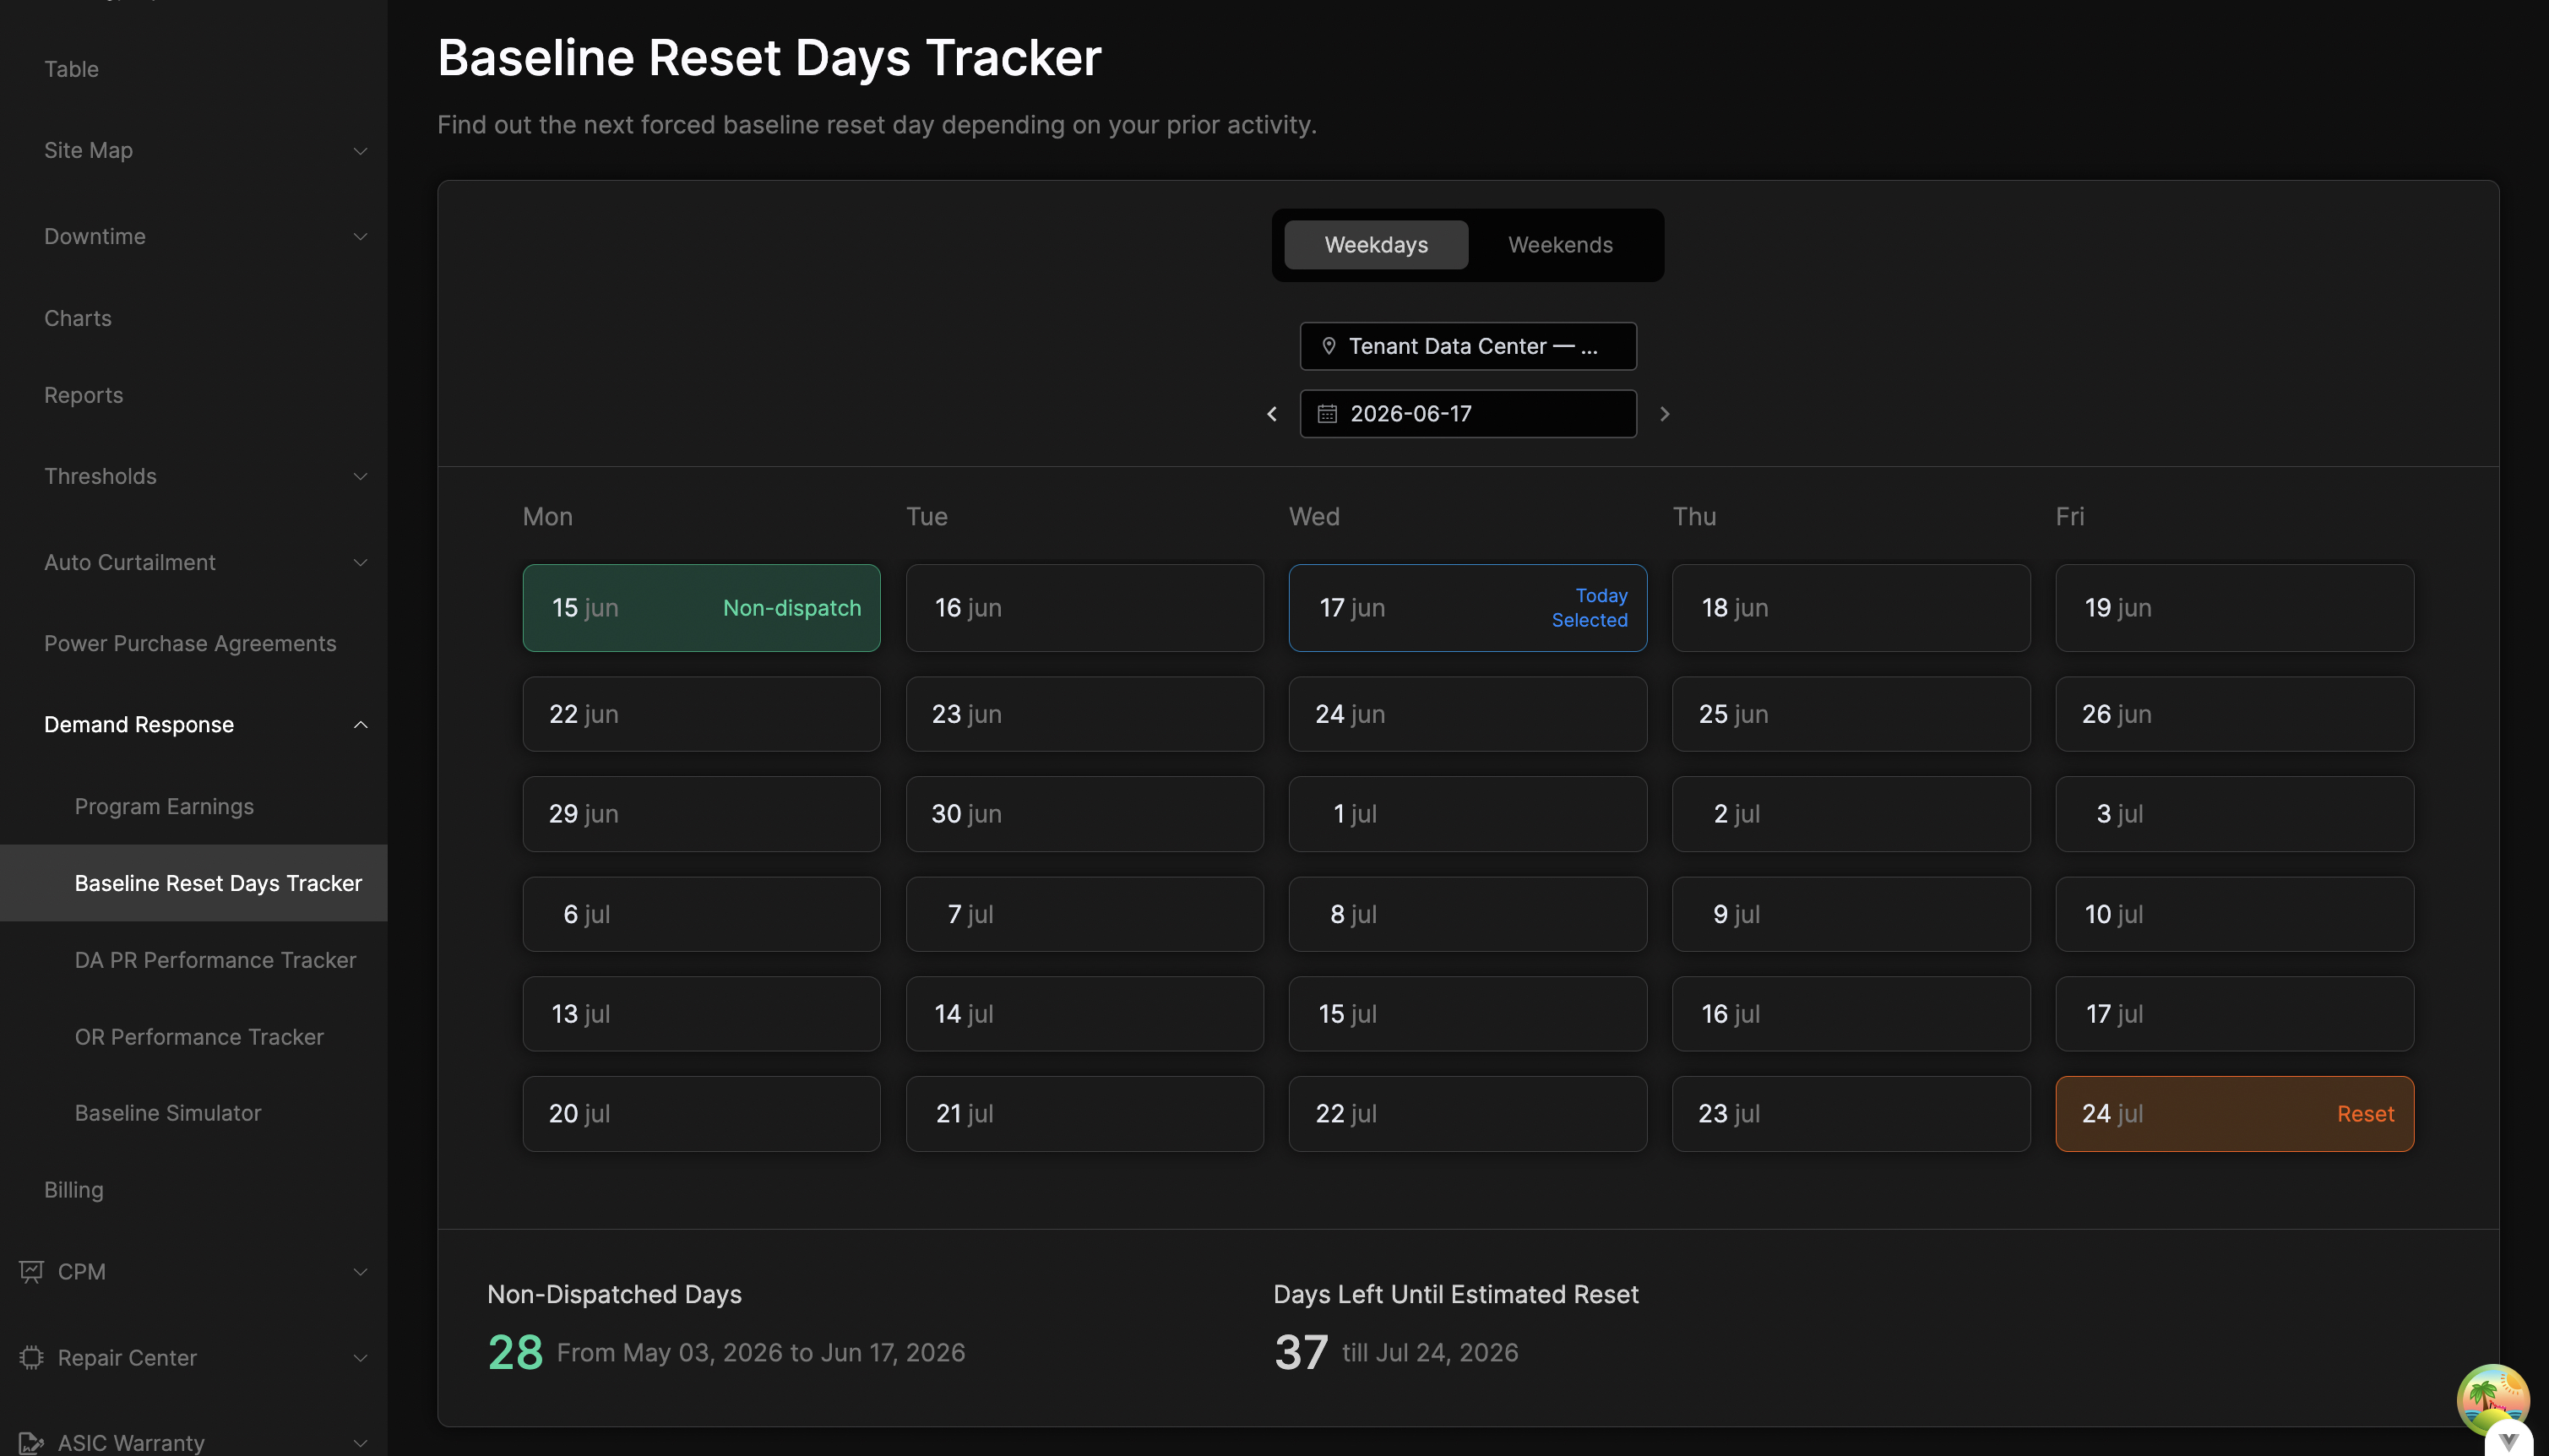Click the Non-Dispatched Days count 28
2549x1456 pixels.
(x=515, y=1353)
